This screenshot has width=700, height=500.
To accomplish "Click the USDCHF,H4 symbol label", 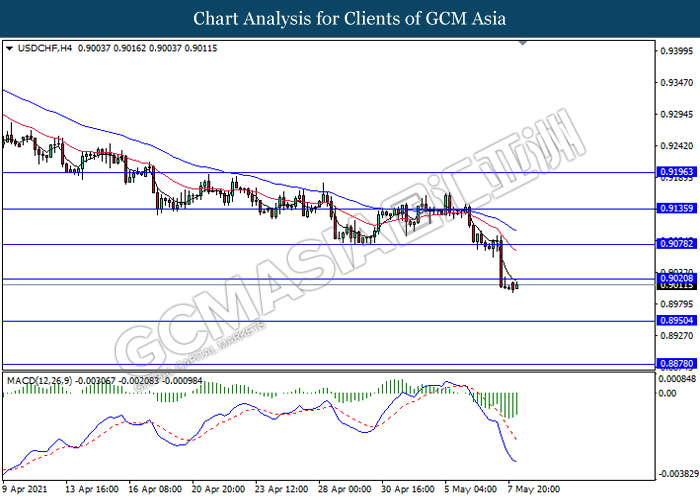I will (45, 48).
